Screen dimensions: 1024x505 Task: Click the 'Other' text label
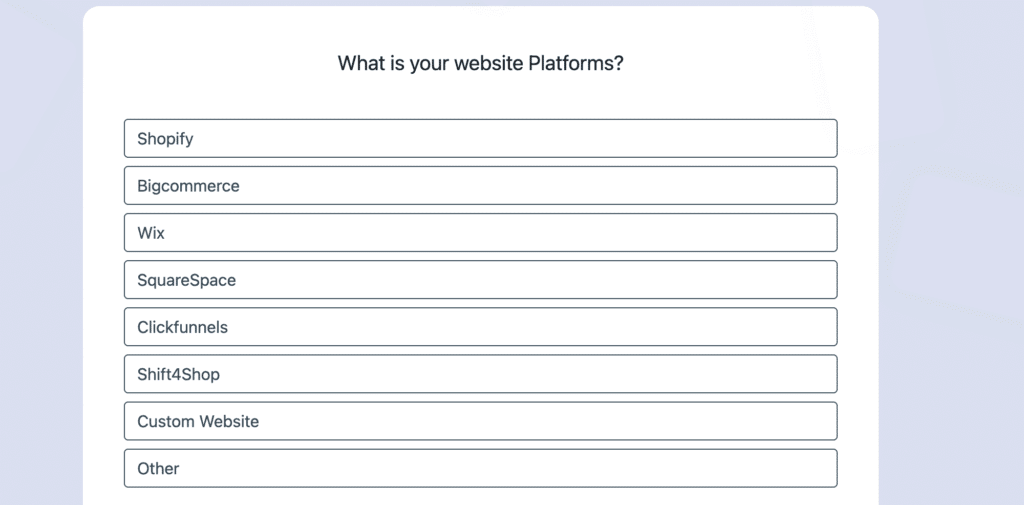coord(158,468)
